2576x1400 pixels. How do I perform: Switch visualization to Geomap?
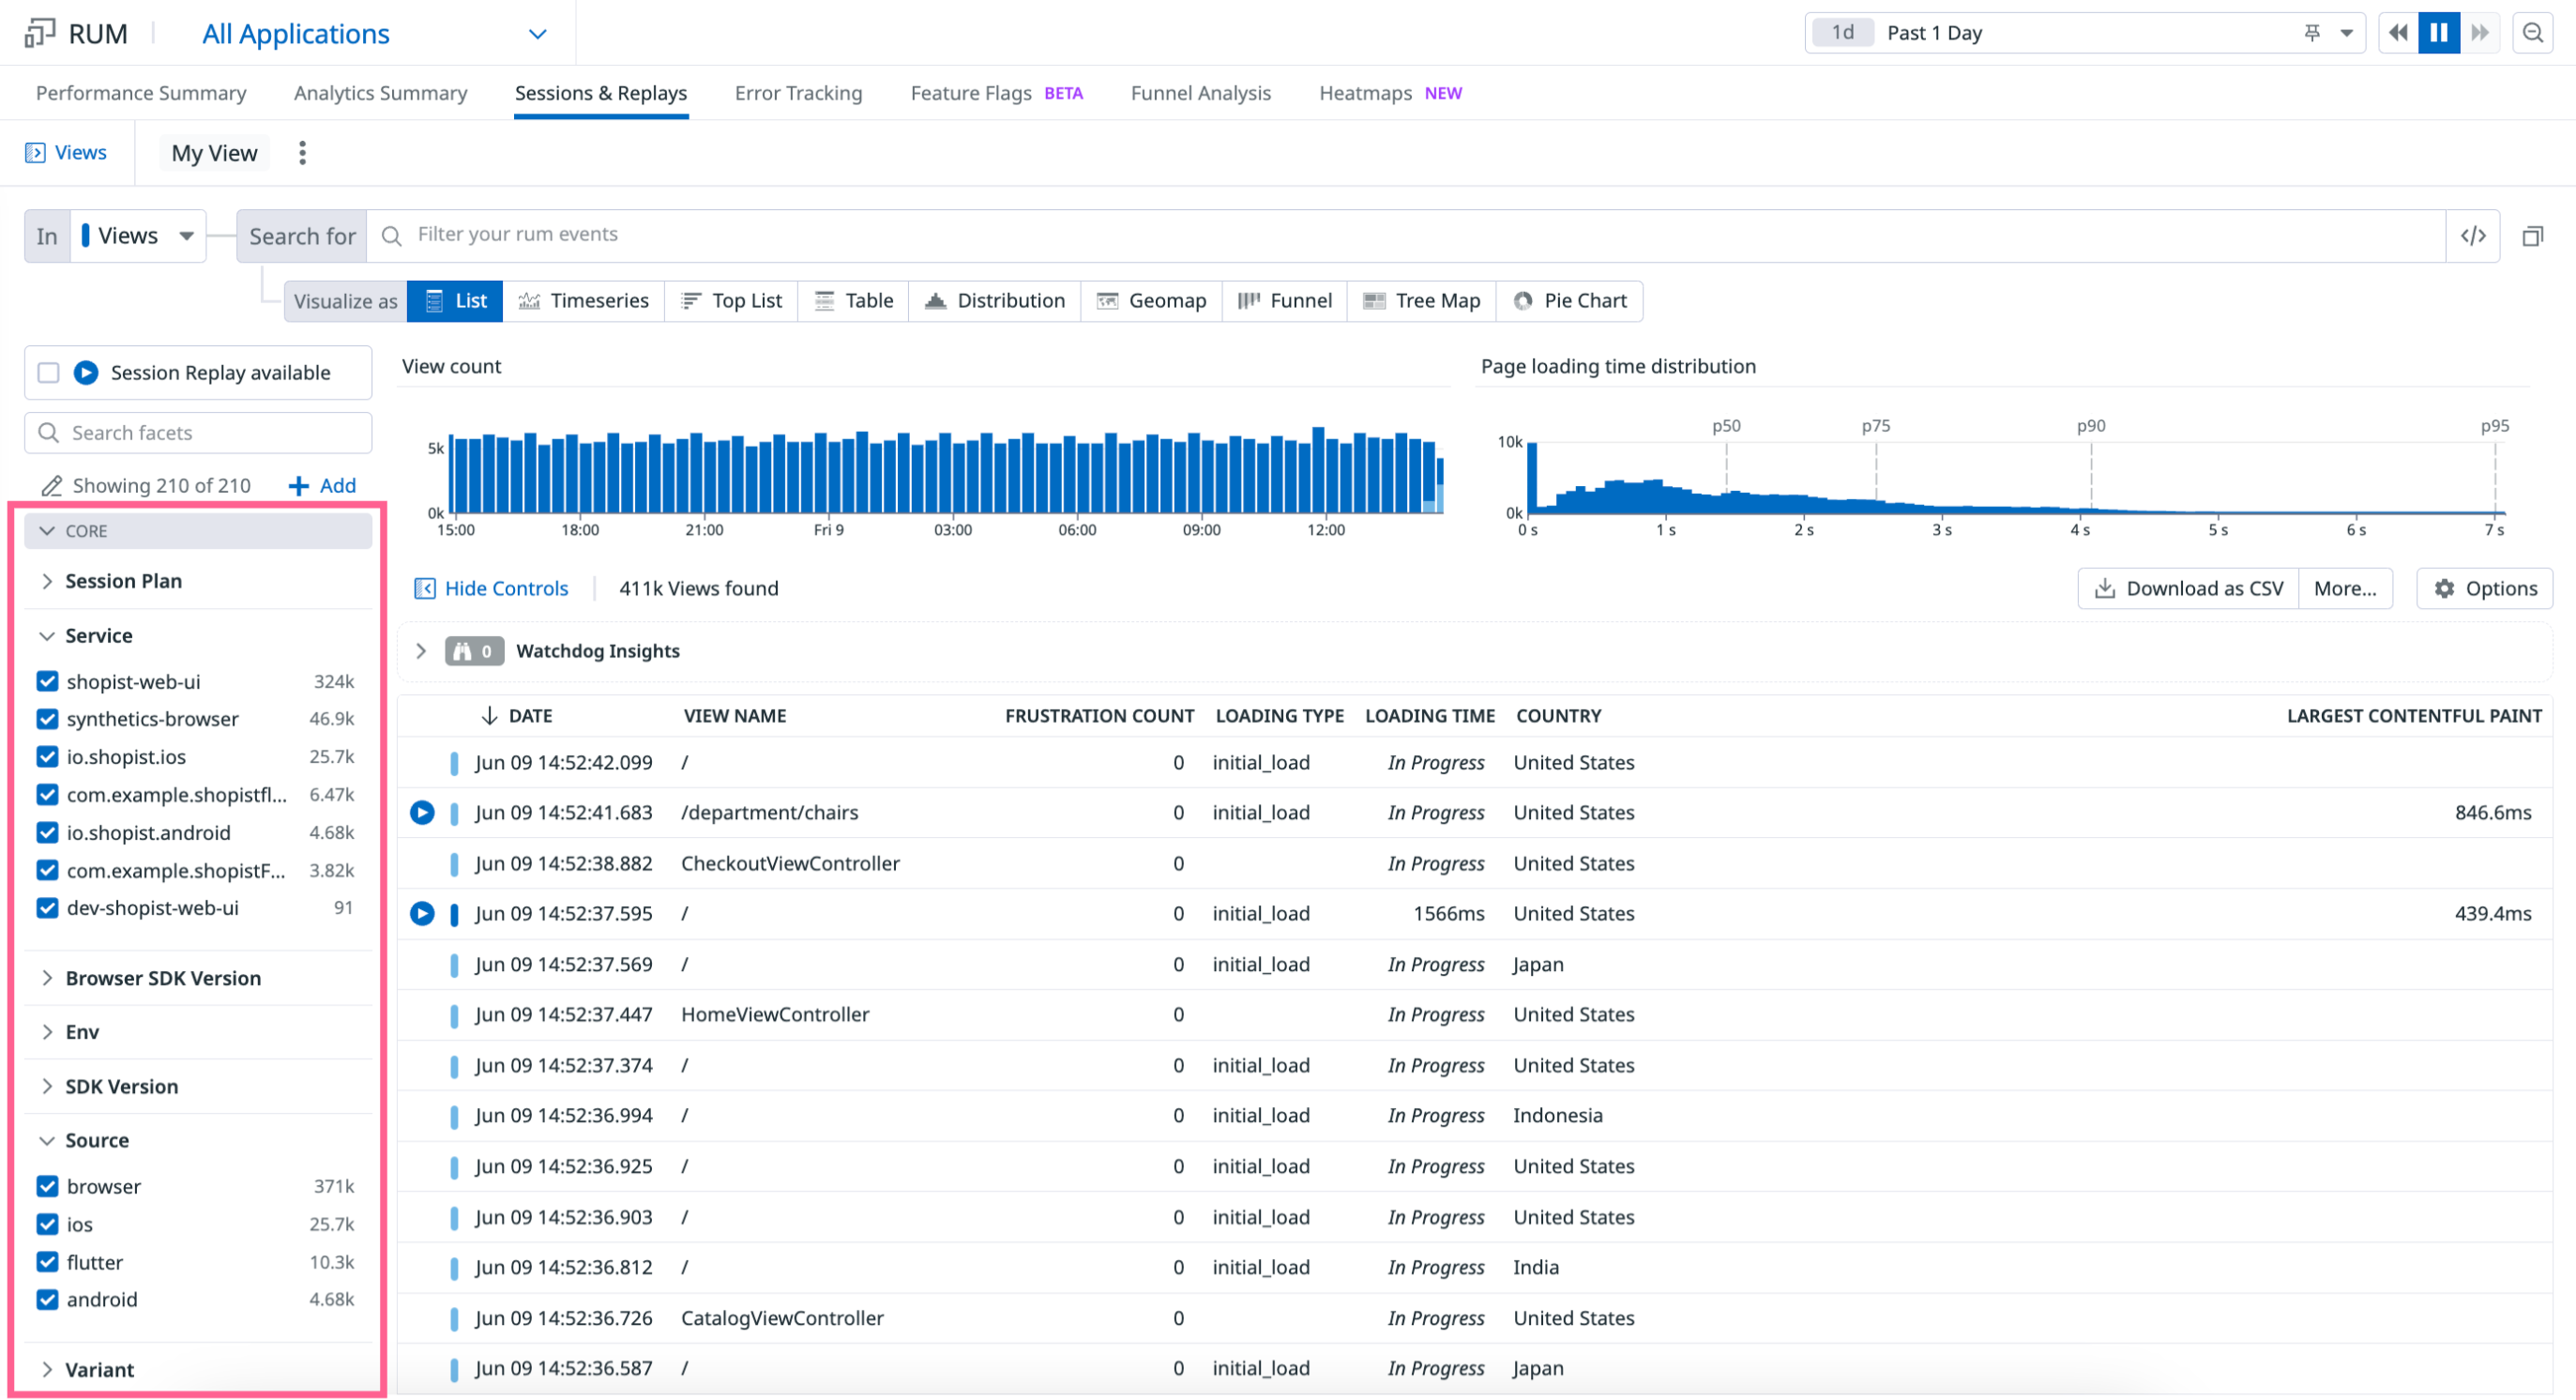point(1151,301)
